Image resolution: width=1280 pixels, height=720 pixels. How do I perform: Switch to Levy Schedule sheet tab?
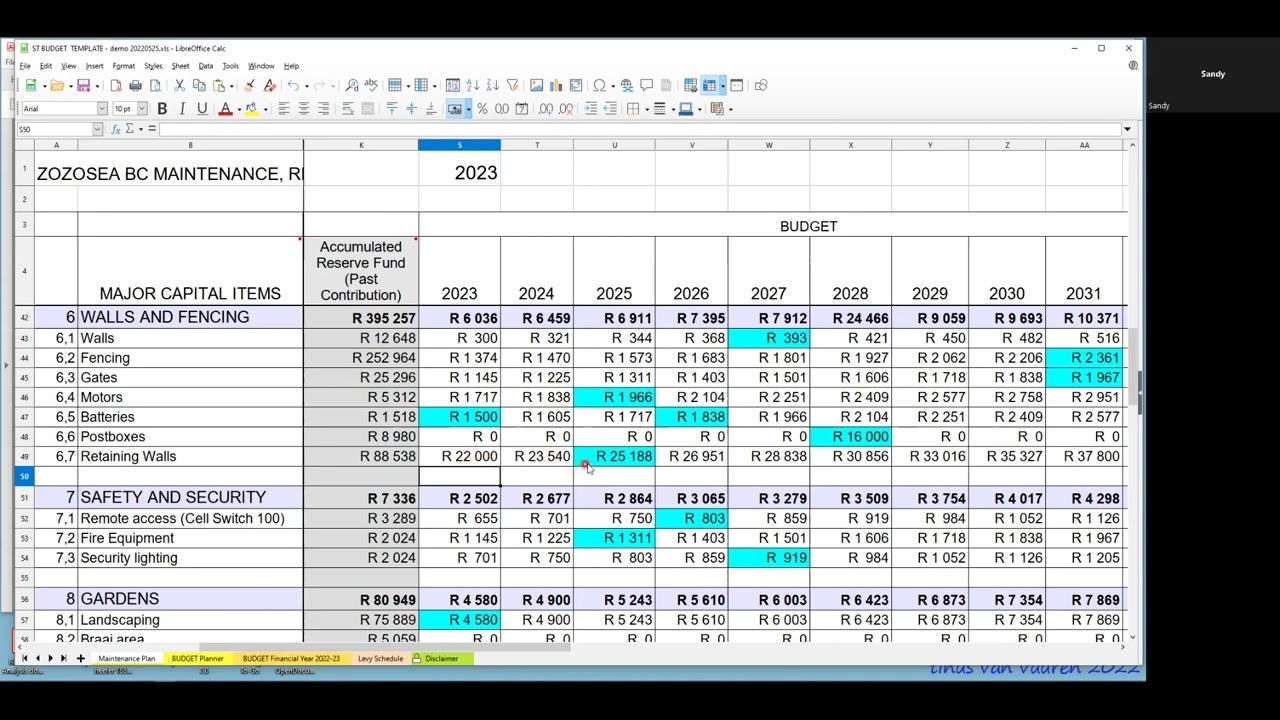click(x=380, y=658)
